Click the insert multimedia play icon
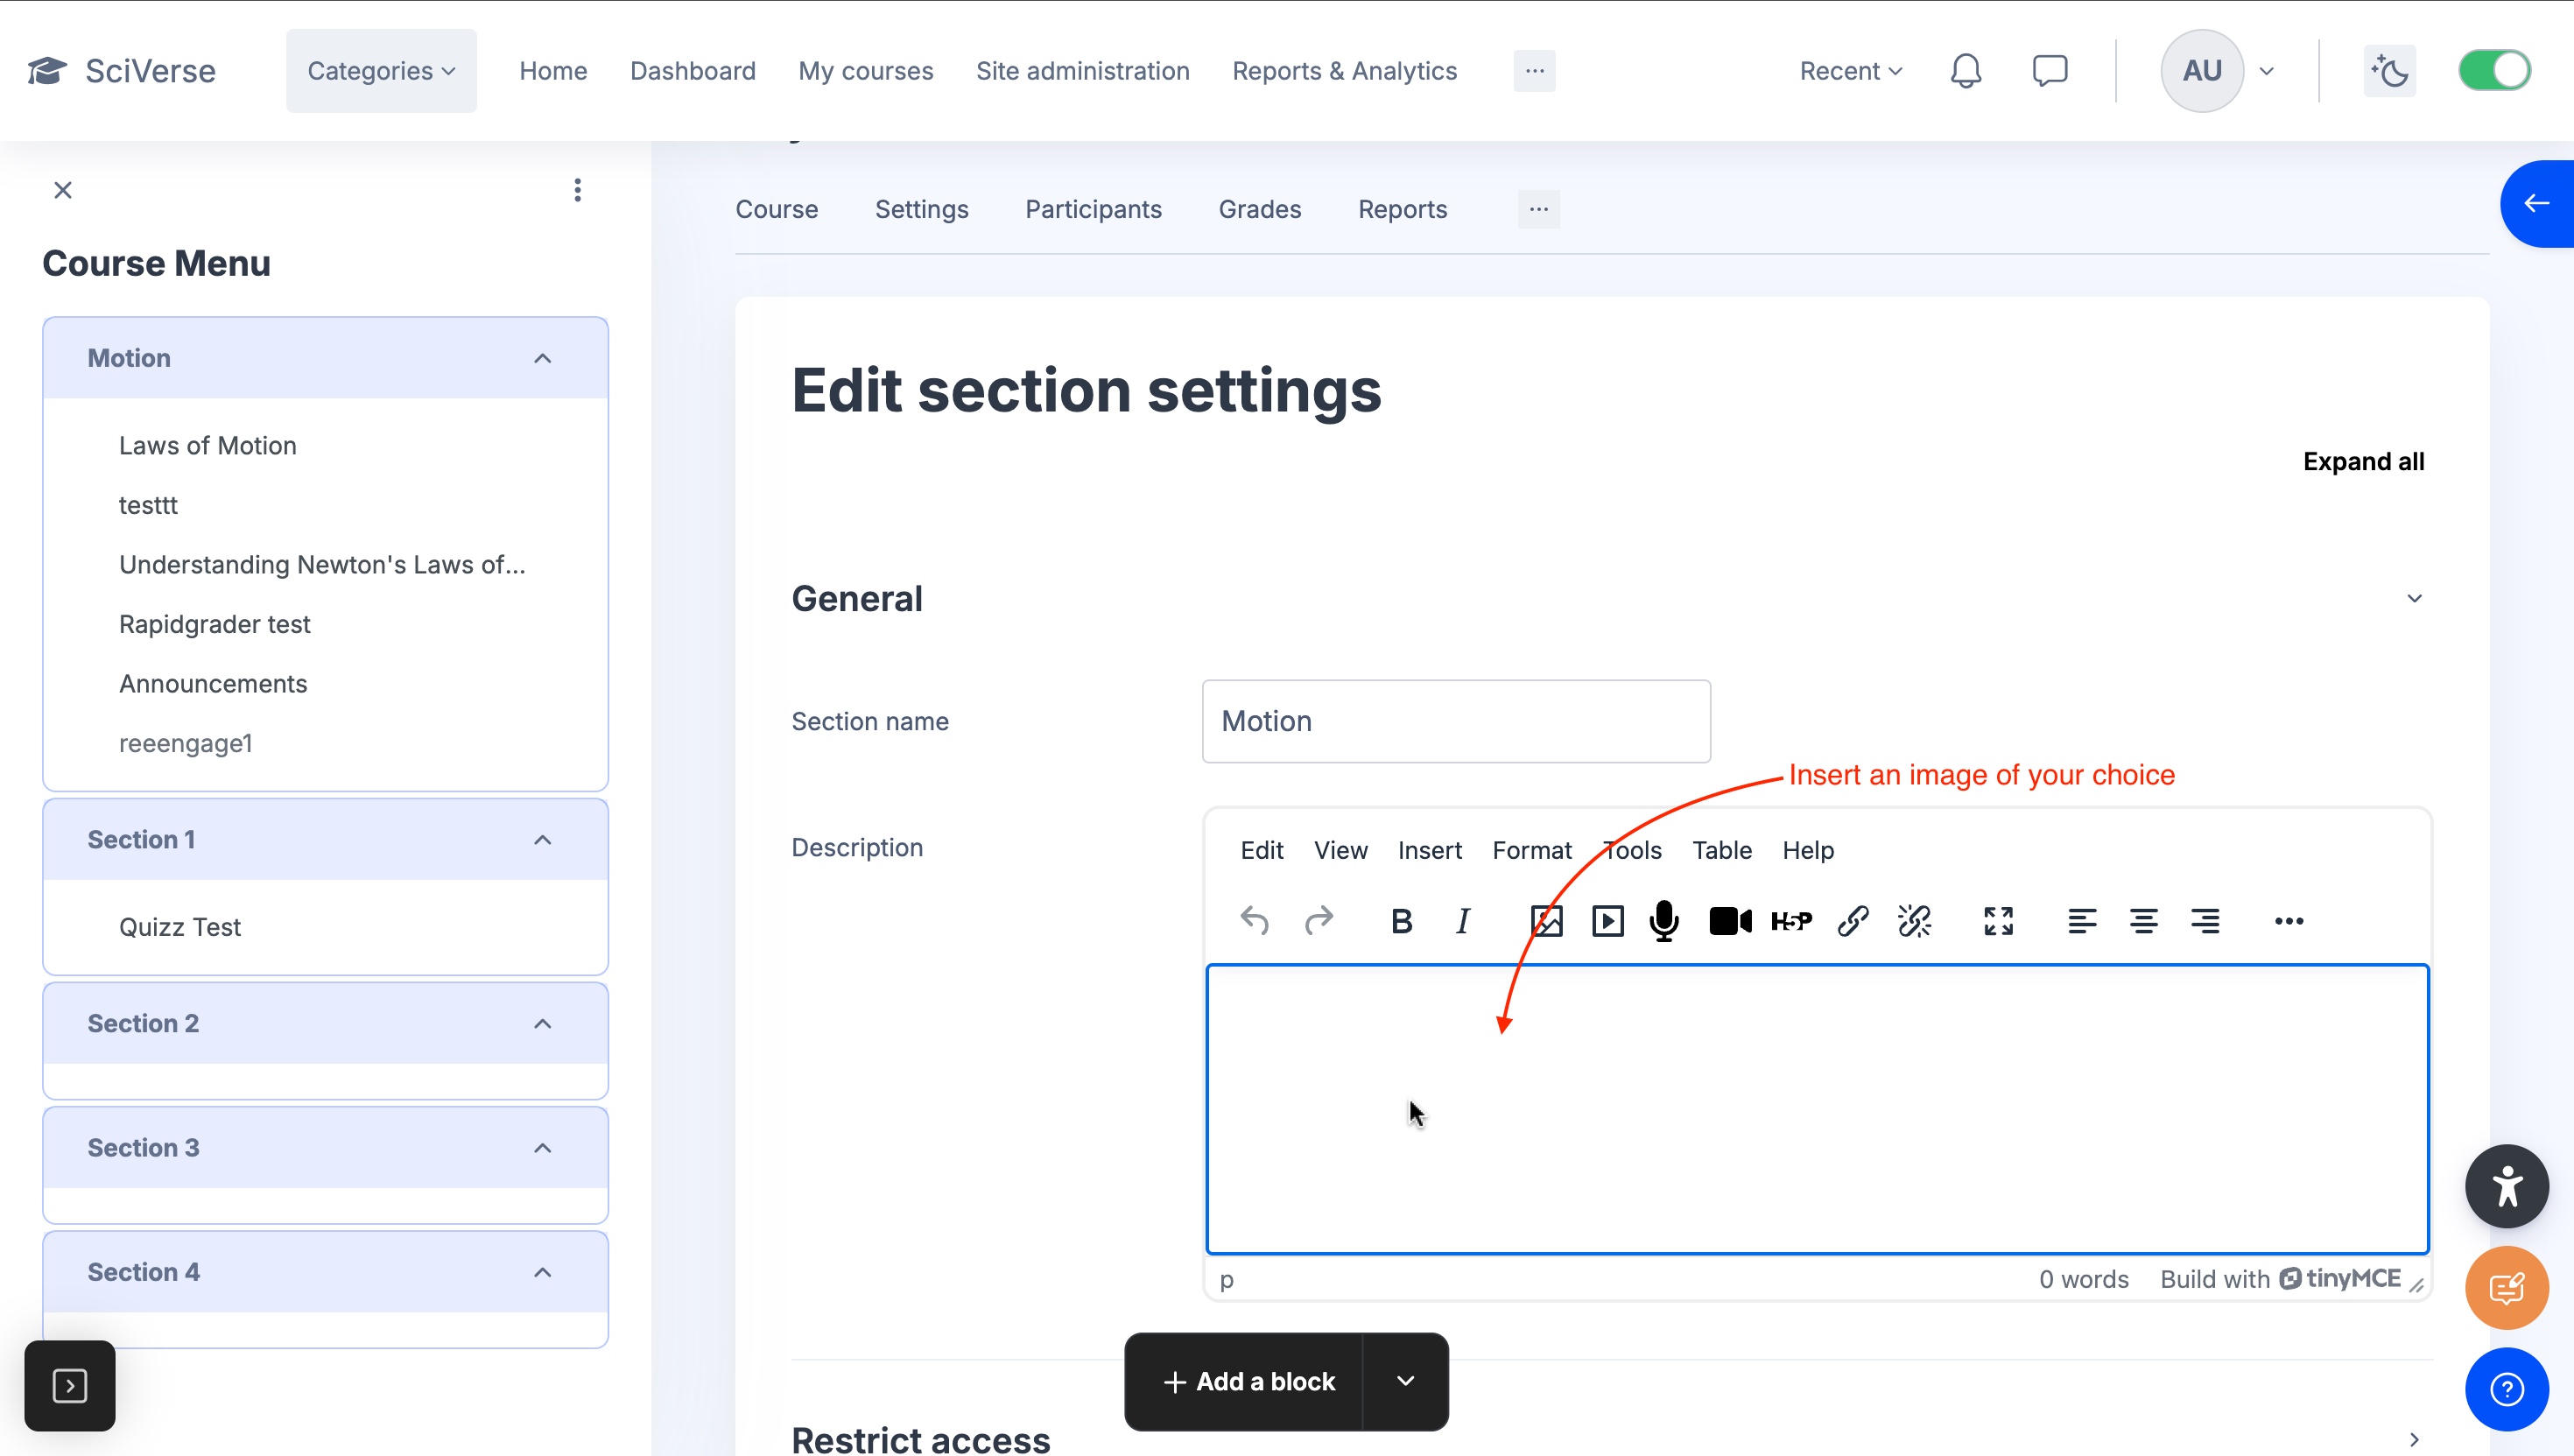Image resolution: width=2574 pixels, height=1456 pixels. click(x=1607, y=920)
